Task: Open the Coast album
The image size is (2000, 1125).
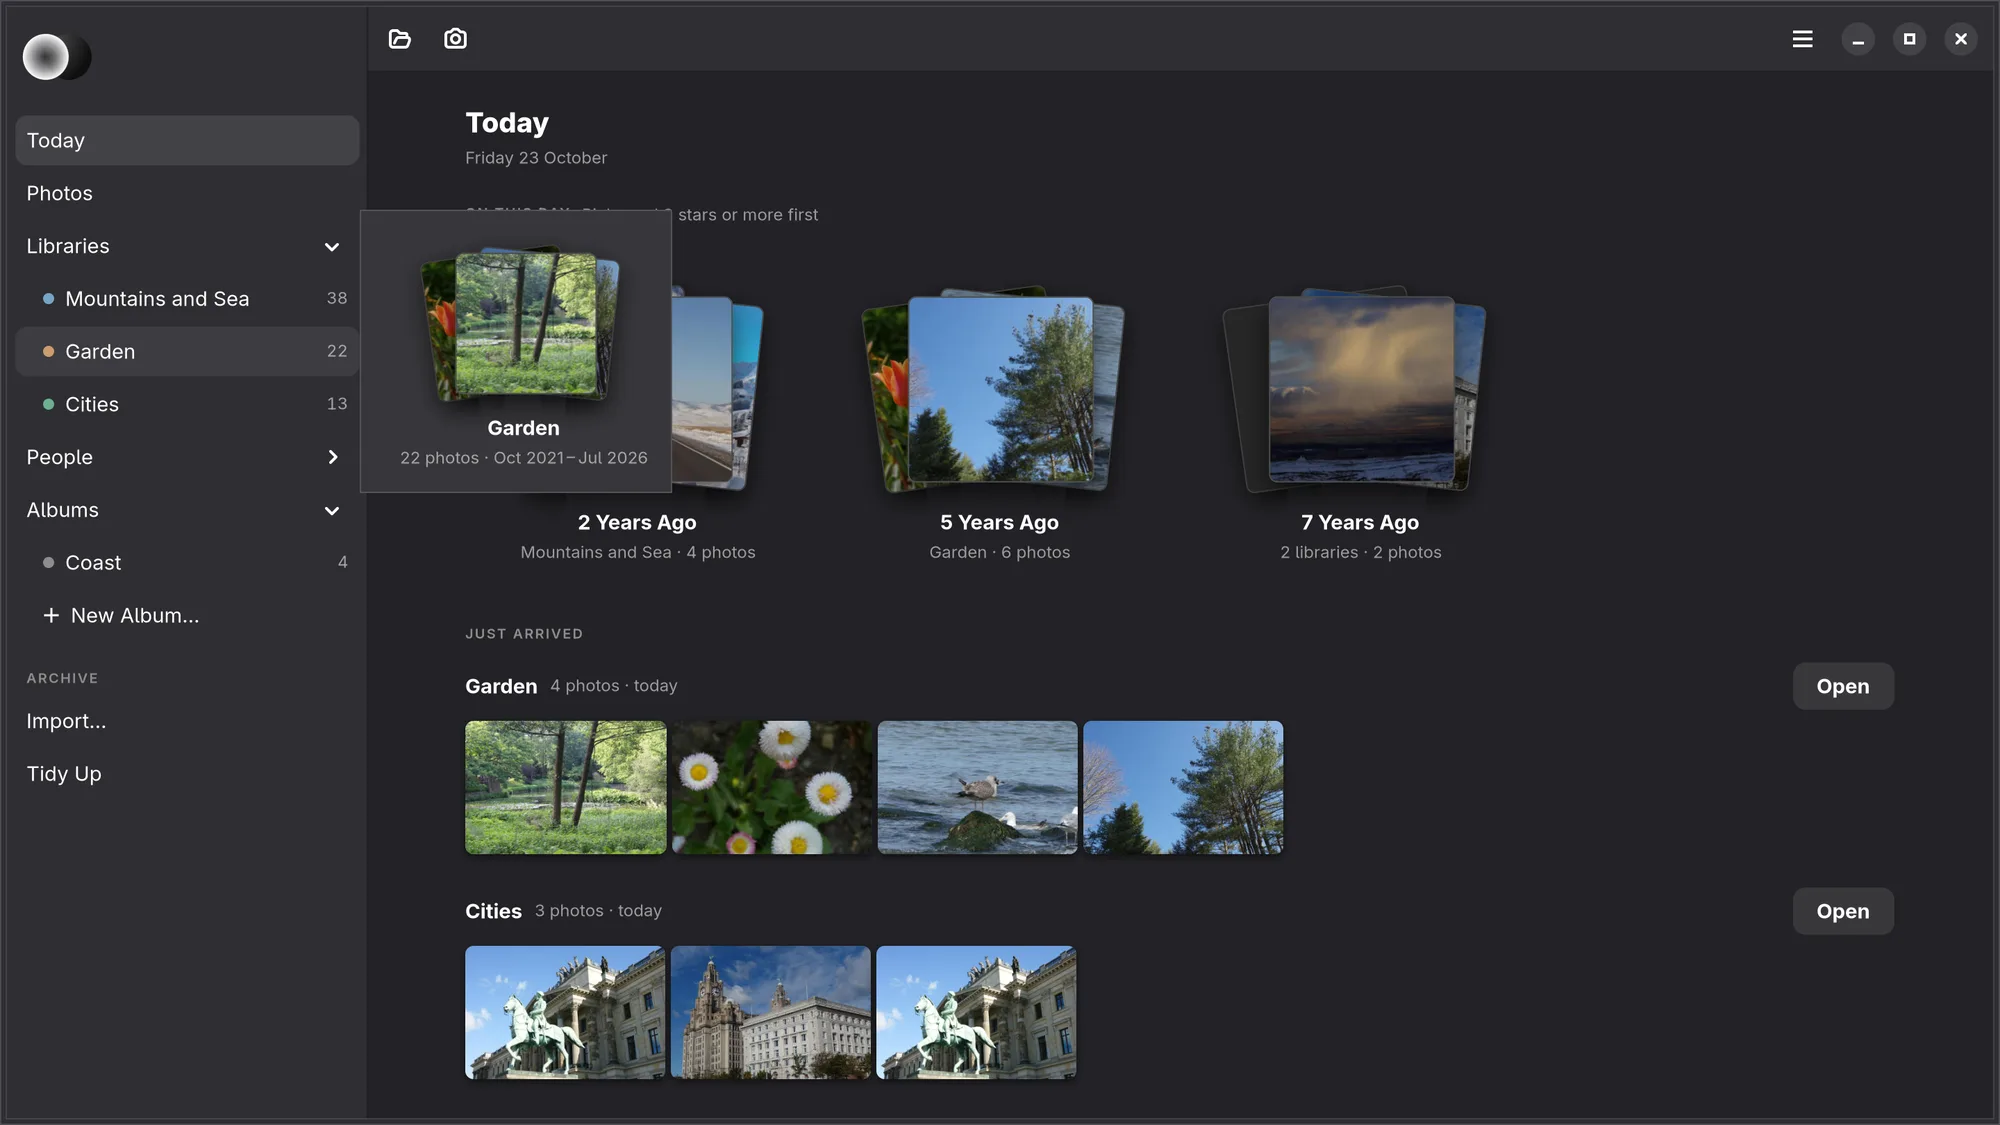Action: pyautogui.click(x=187, y=562)
